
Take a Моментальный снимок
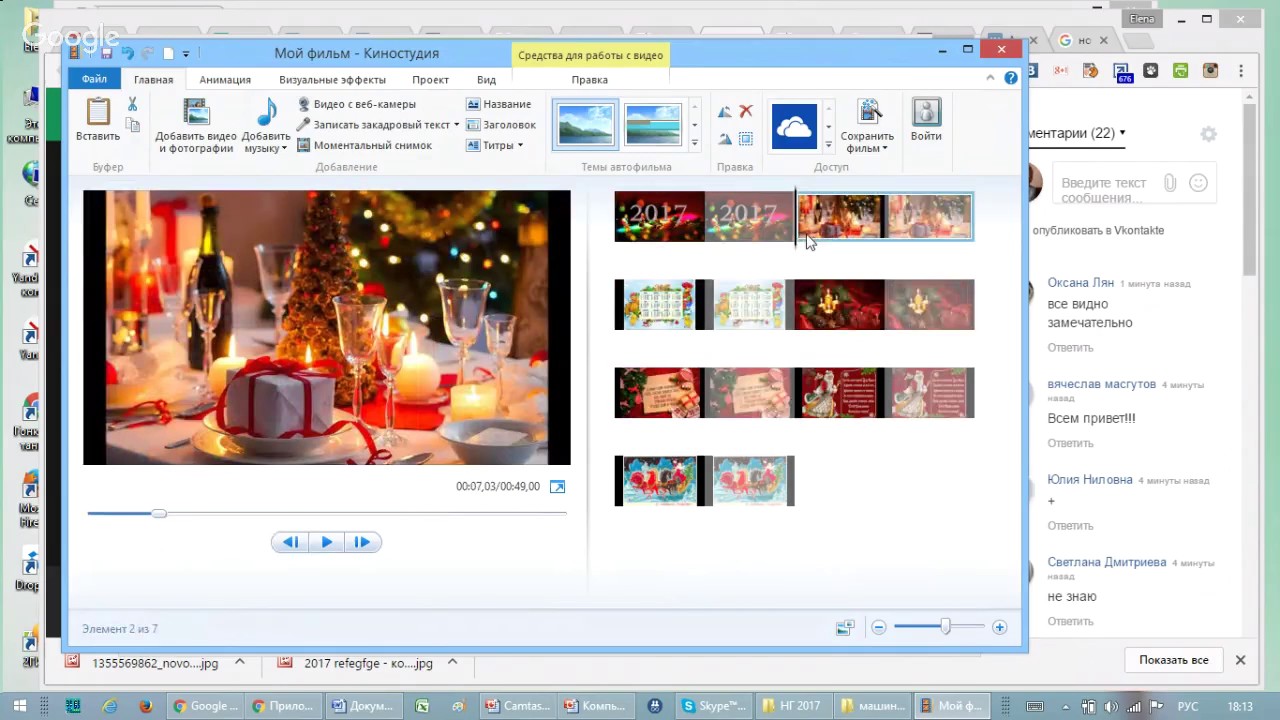[365, 145]
